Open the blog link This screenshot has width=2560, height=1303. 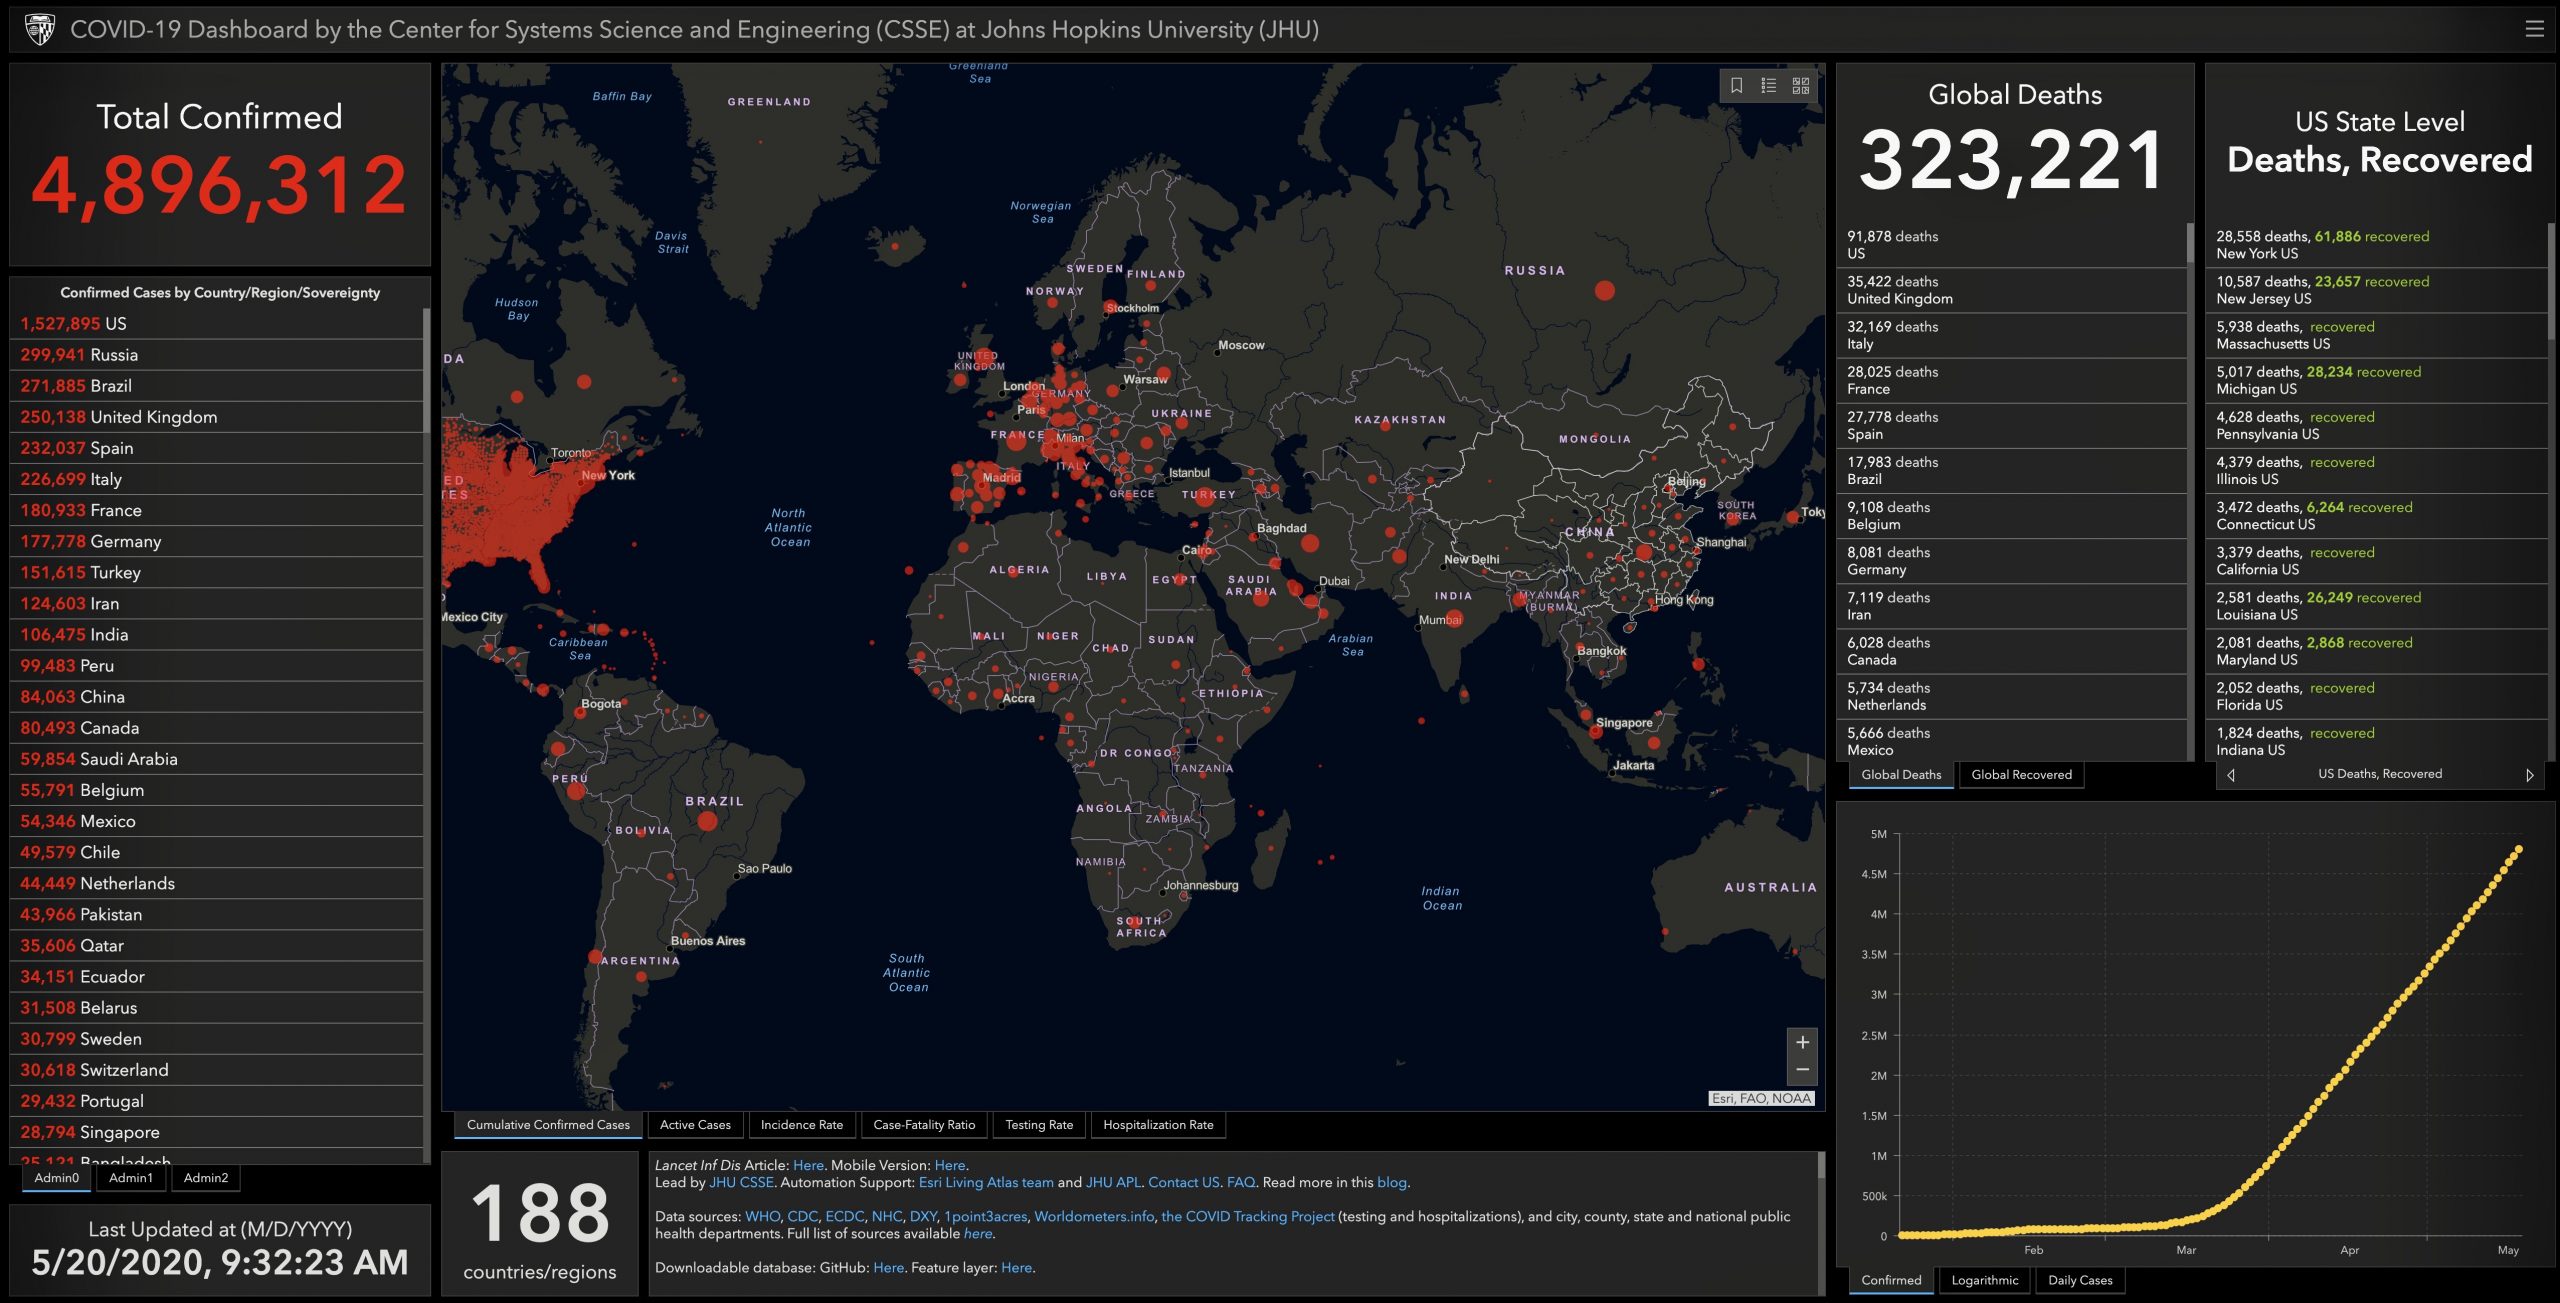point(1391,1182)
